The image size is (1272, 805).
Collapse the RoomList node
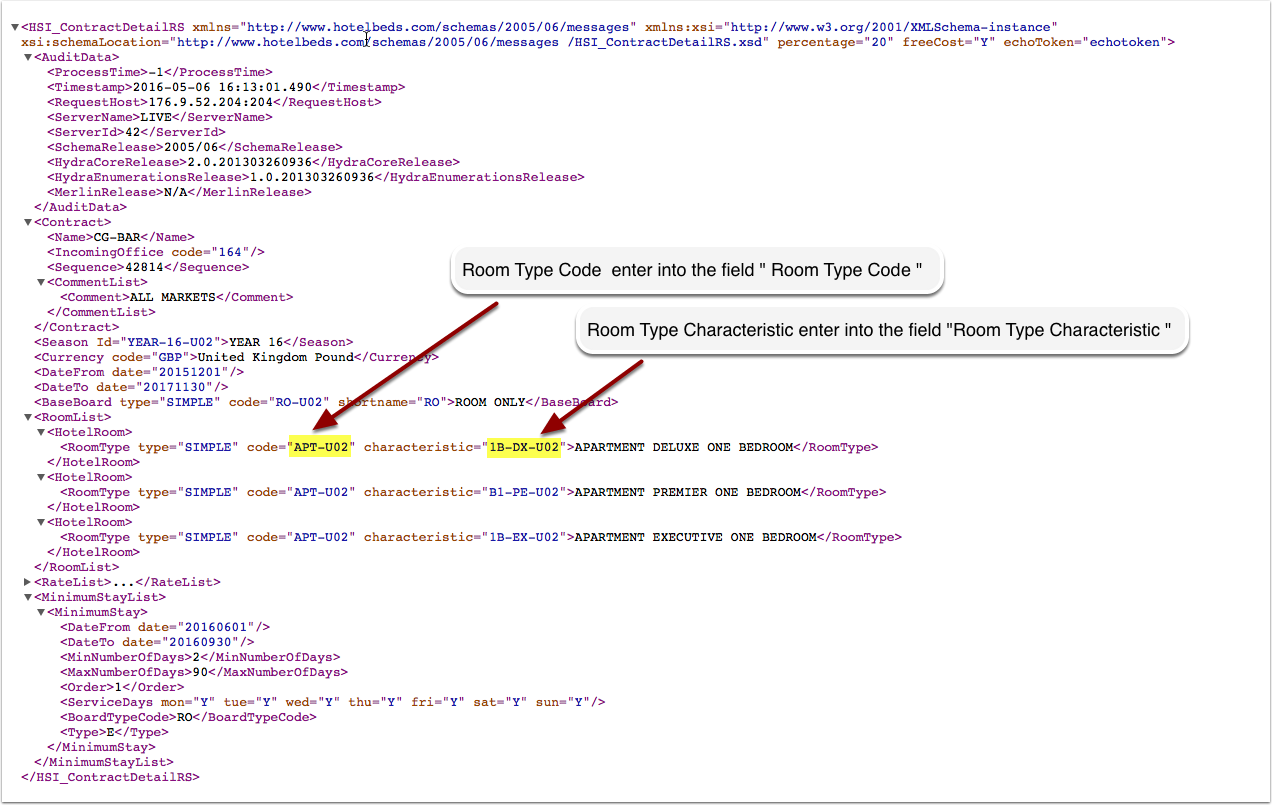[x=28, y=417]
